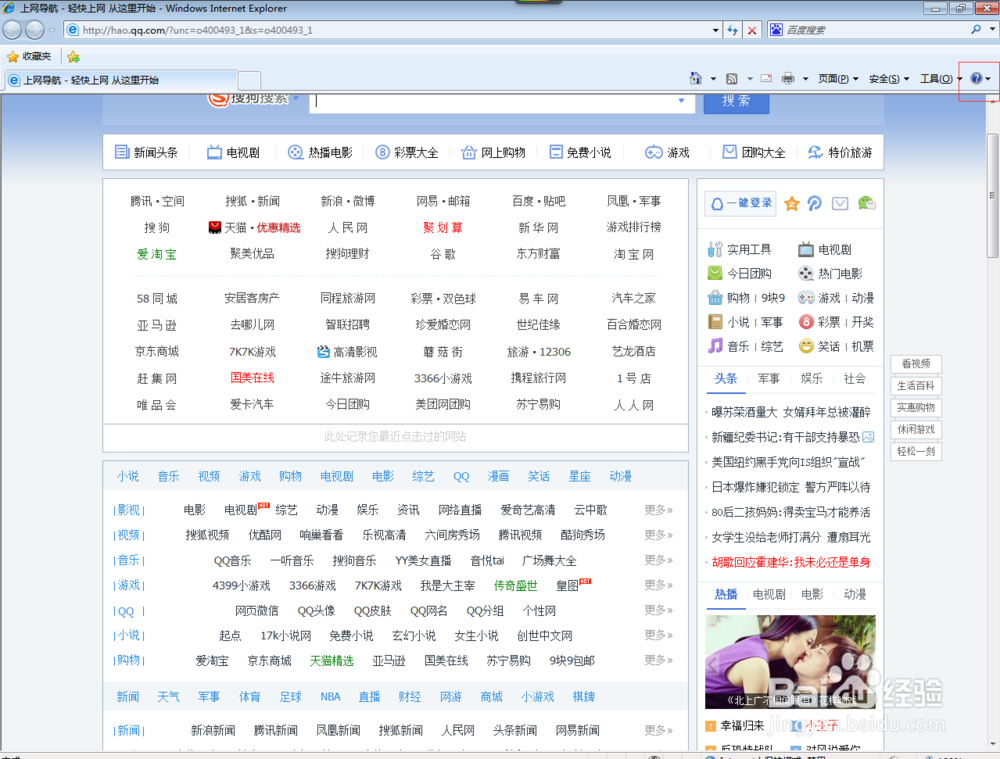The height and width of the screenshot is (759, 1000).
Task: Click the 休闲游戏 side shortcut button
Action: coord(916,429)
